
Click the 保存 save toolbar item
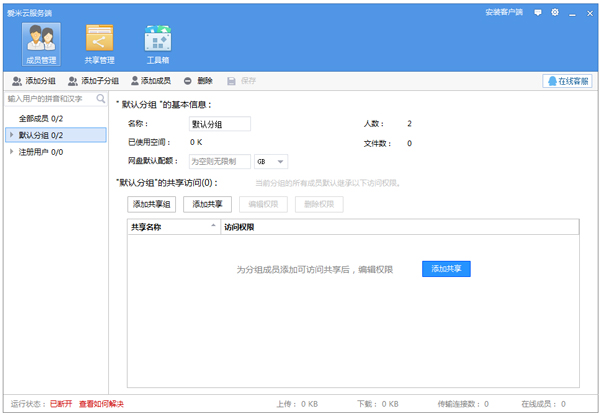point(241,81)
